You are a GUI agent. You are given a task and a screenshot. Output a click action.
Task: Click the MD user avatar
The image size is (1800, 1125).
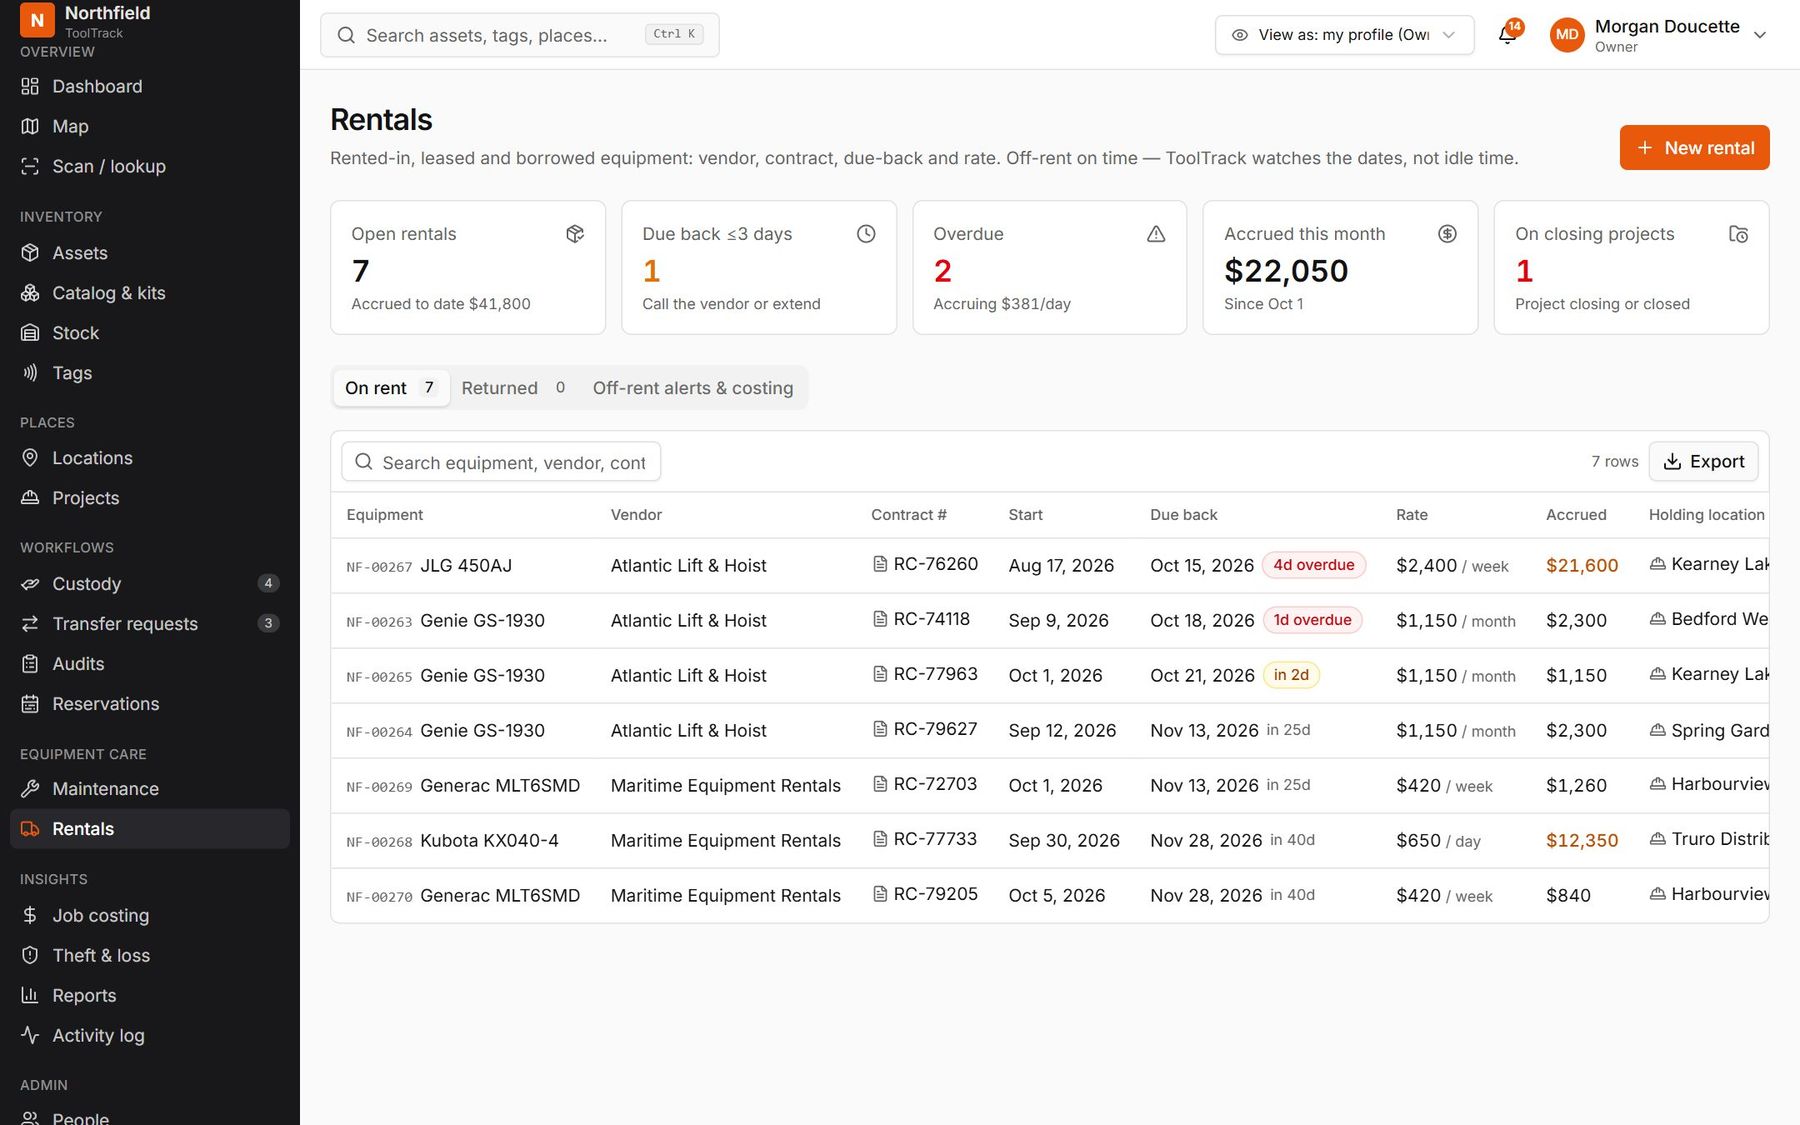1567,35
